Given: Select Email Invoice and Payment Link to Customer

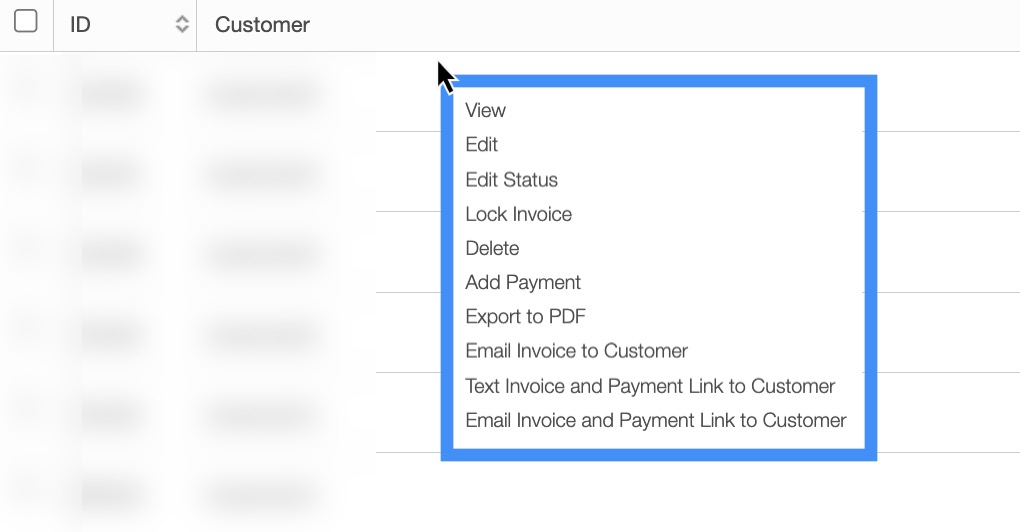Looking at the screenshot, I should (656, 420).
